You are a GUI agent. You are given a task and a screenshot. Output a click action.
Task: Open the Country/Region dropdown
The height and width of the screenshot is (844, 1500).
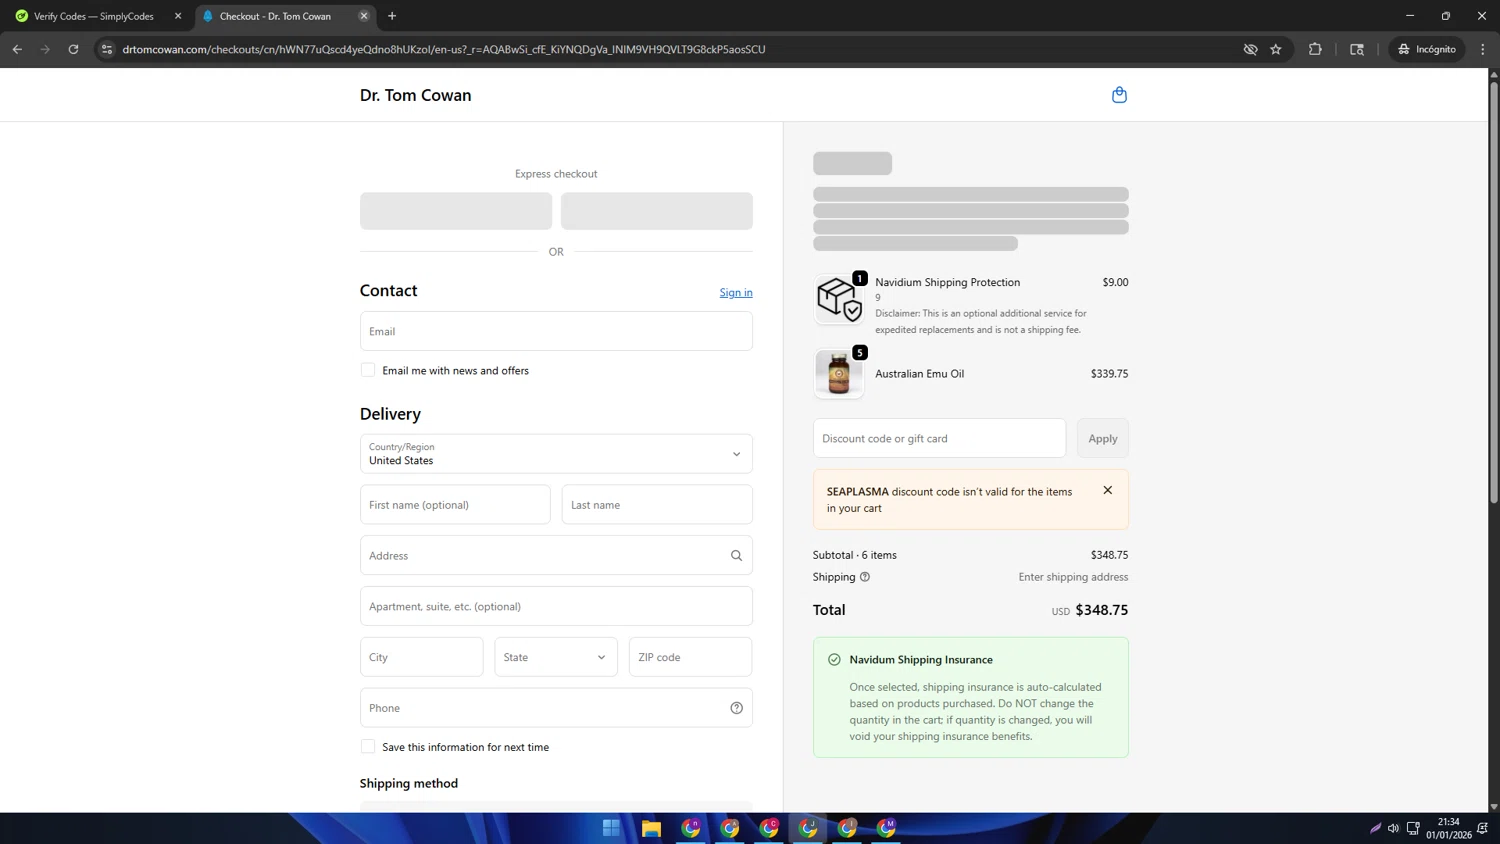point(556,454)
